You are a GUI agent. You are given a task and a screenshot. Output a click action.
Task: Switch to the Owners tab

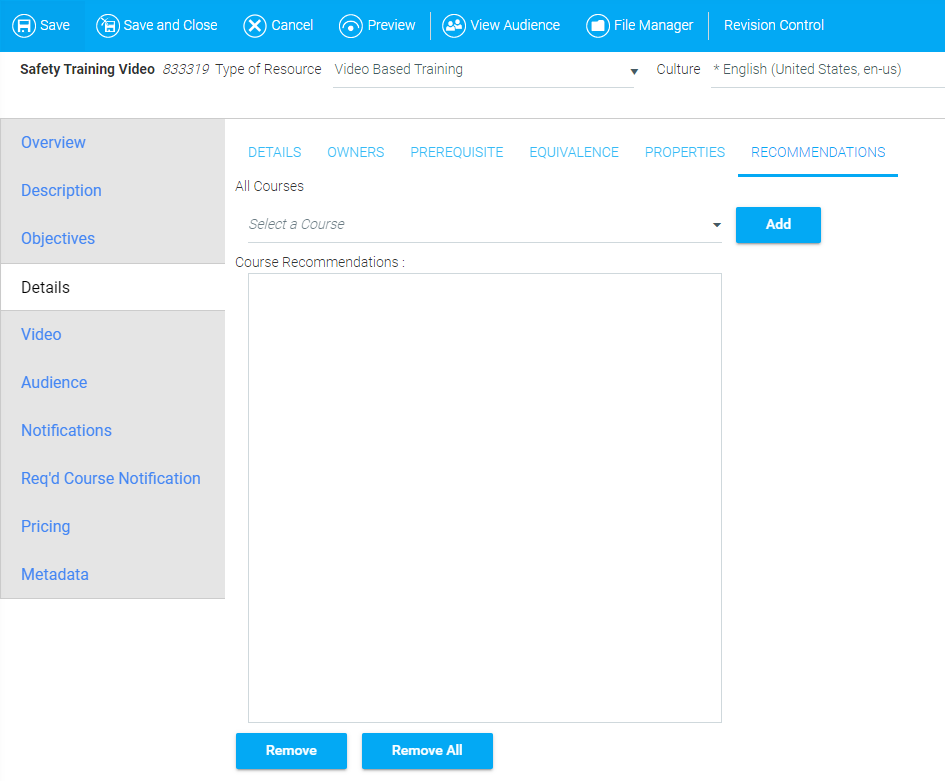355,153
